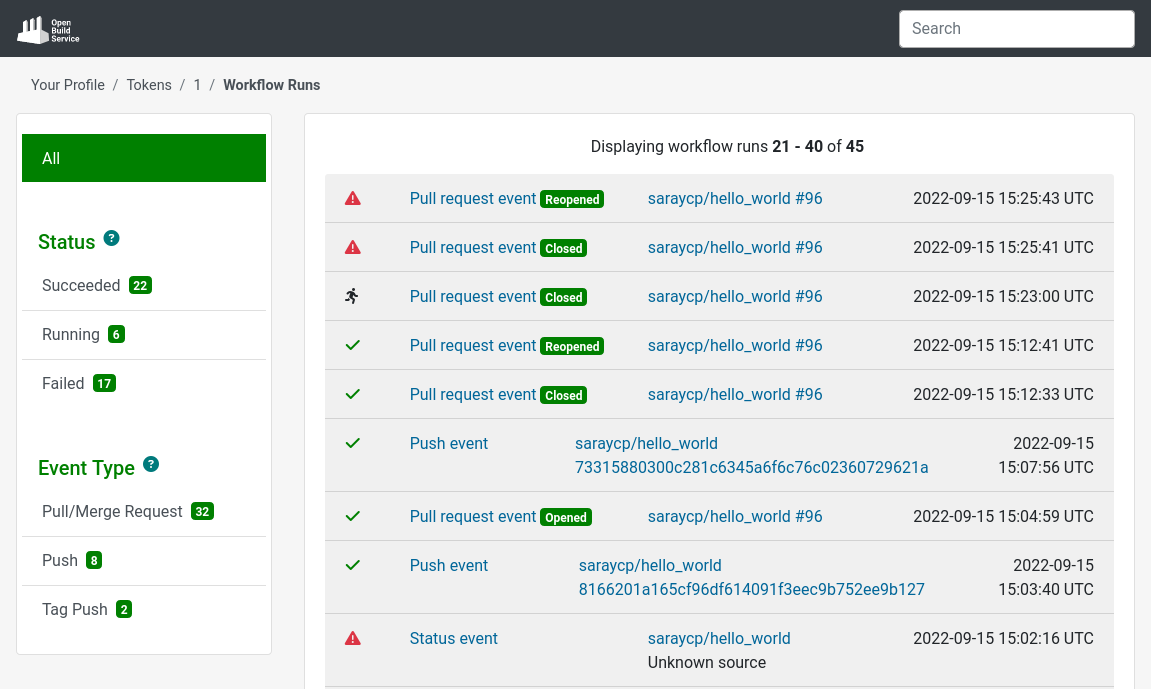Filter workflow runs by Running status

tap(71, 335)
